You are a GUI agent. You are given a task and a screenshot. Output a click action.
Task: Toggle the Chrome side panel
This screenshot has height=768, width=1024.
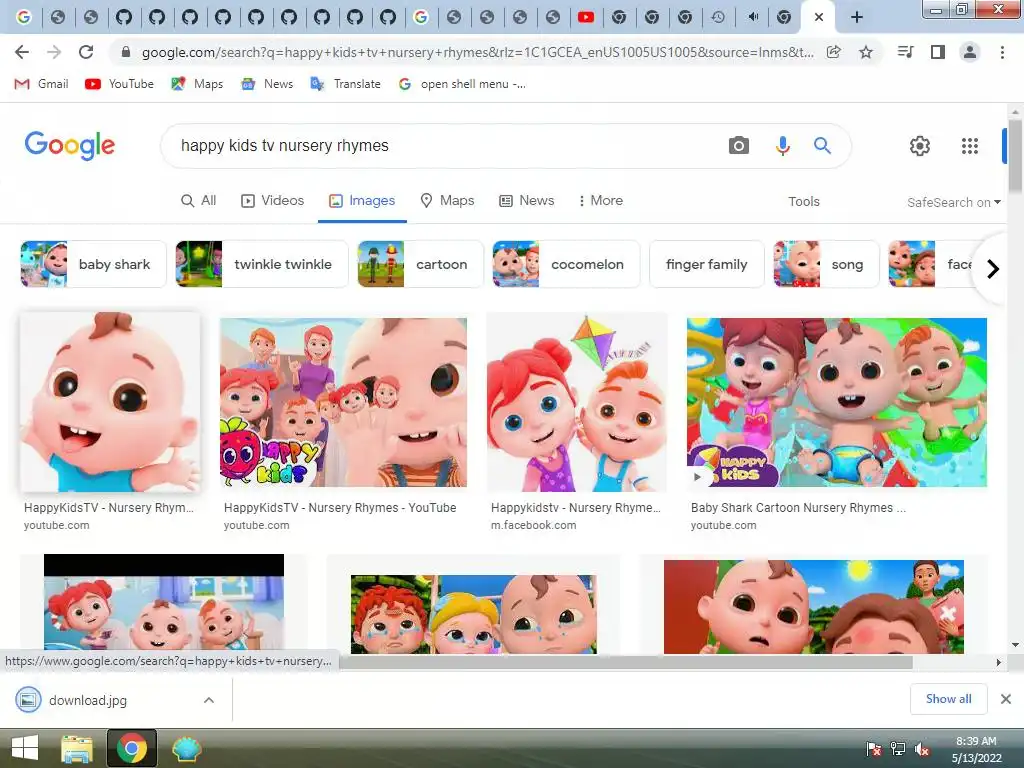(x=938, y=52)
